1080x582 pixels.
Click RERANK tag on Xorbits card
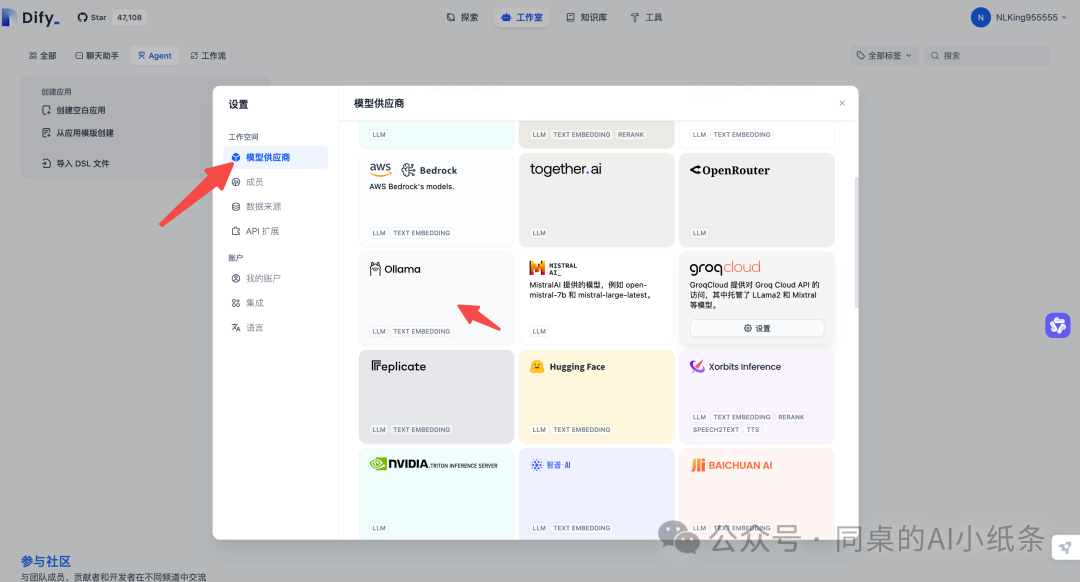tap(791, 417)
